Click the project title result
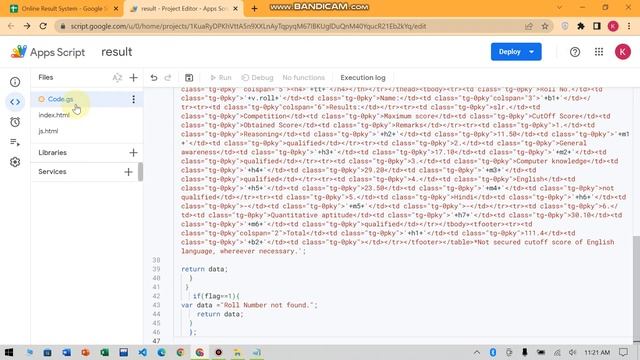The height and width of the screenshot is (360, 640). [x=117, y=52]
